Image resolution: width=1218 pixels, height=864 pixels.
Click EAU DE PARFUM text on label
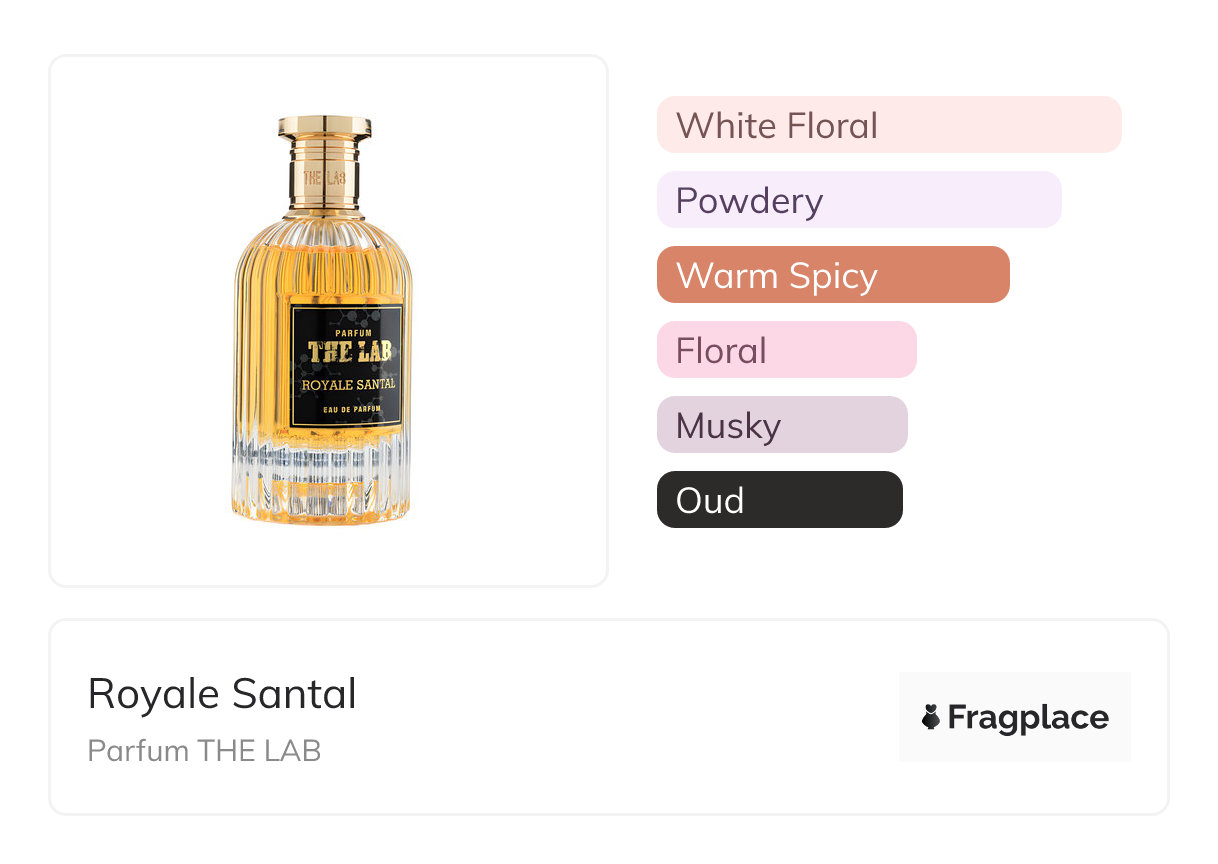click(348, 411)
